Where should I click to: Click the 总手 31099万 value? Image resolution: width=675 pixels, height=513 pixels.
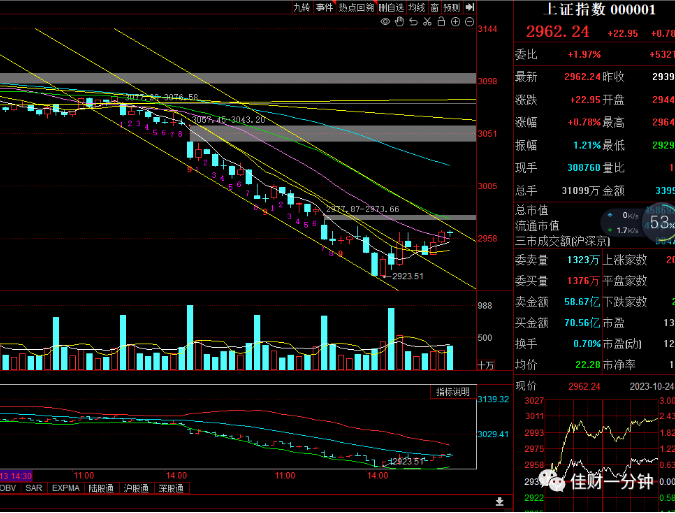click(581, 190)
